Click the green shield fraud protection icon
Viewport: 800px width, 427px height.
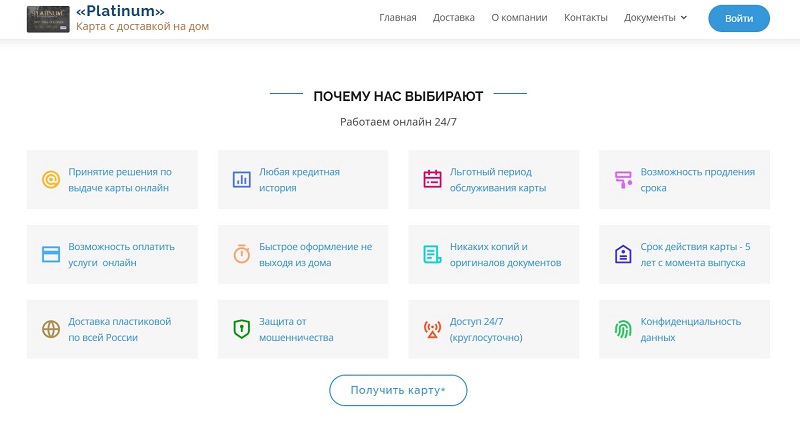[x=241, y=329]
